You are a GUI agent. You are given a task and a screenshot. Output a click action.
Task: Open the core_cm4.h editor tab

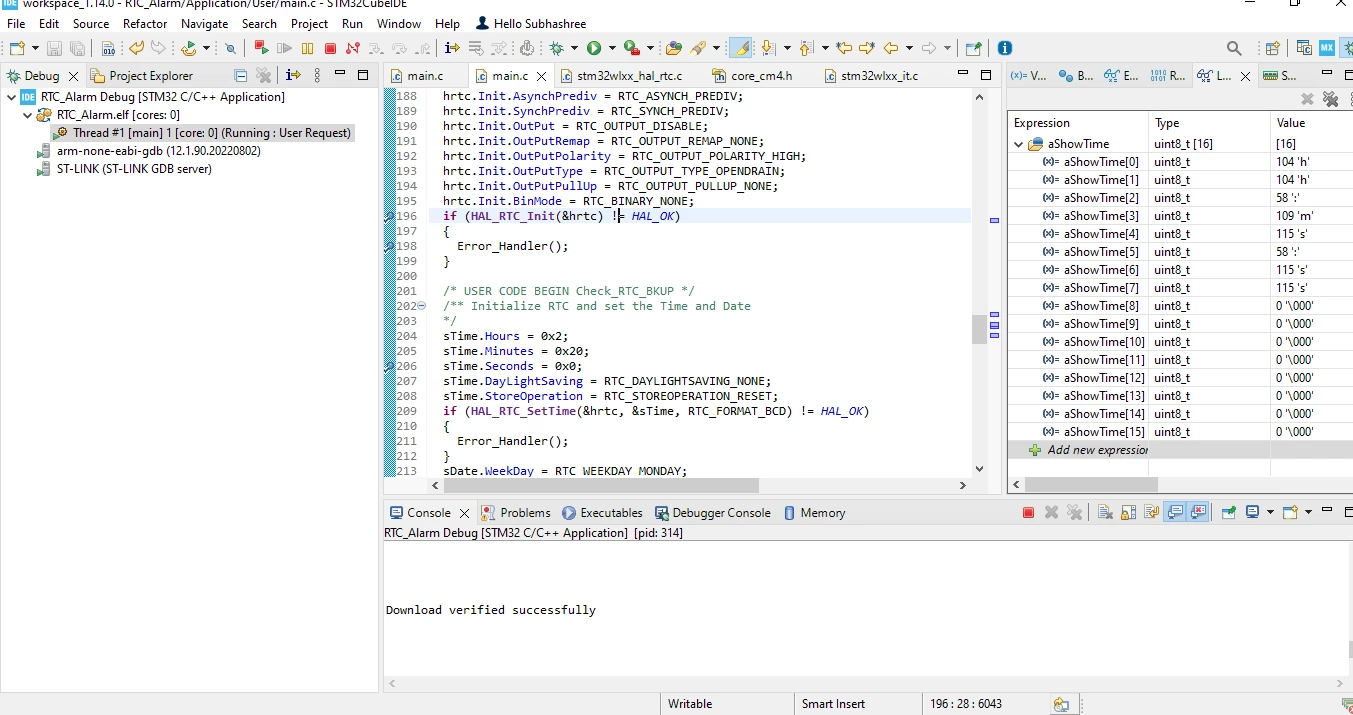751,75
